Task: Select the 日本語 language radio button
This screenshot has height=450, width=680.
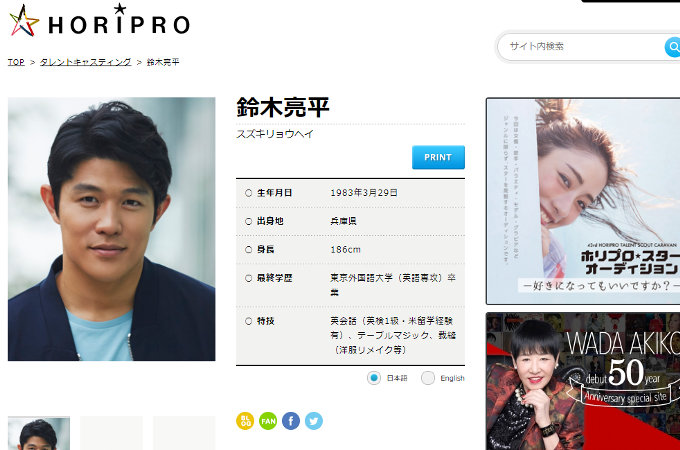Action: click(x=374, y=378)
